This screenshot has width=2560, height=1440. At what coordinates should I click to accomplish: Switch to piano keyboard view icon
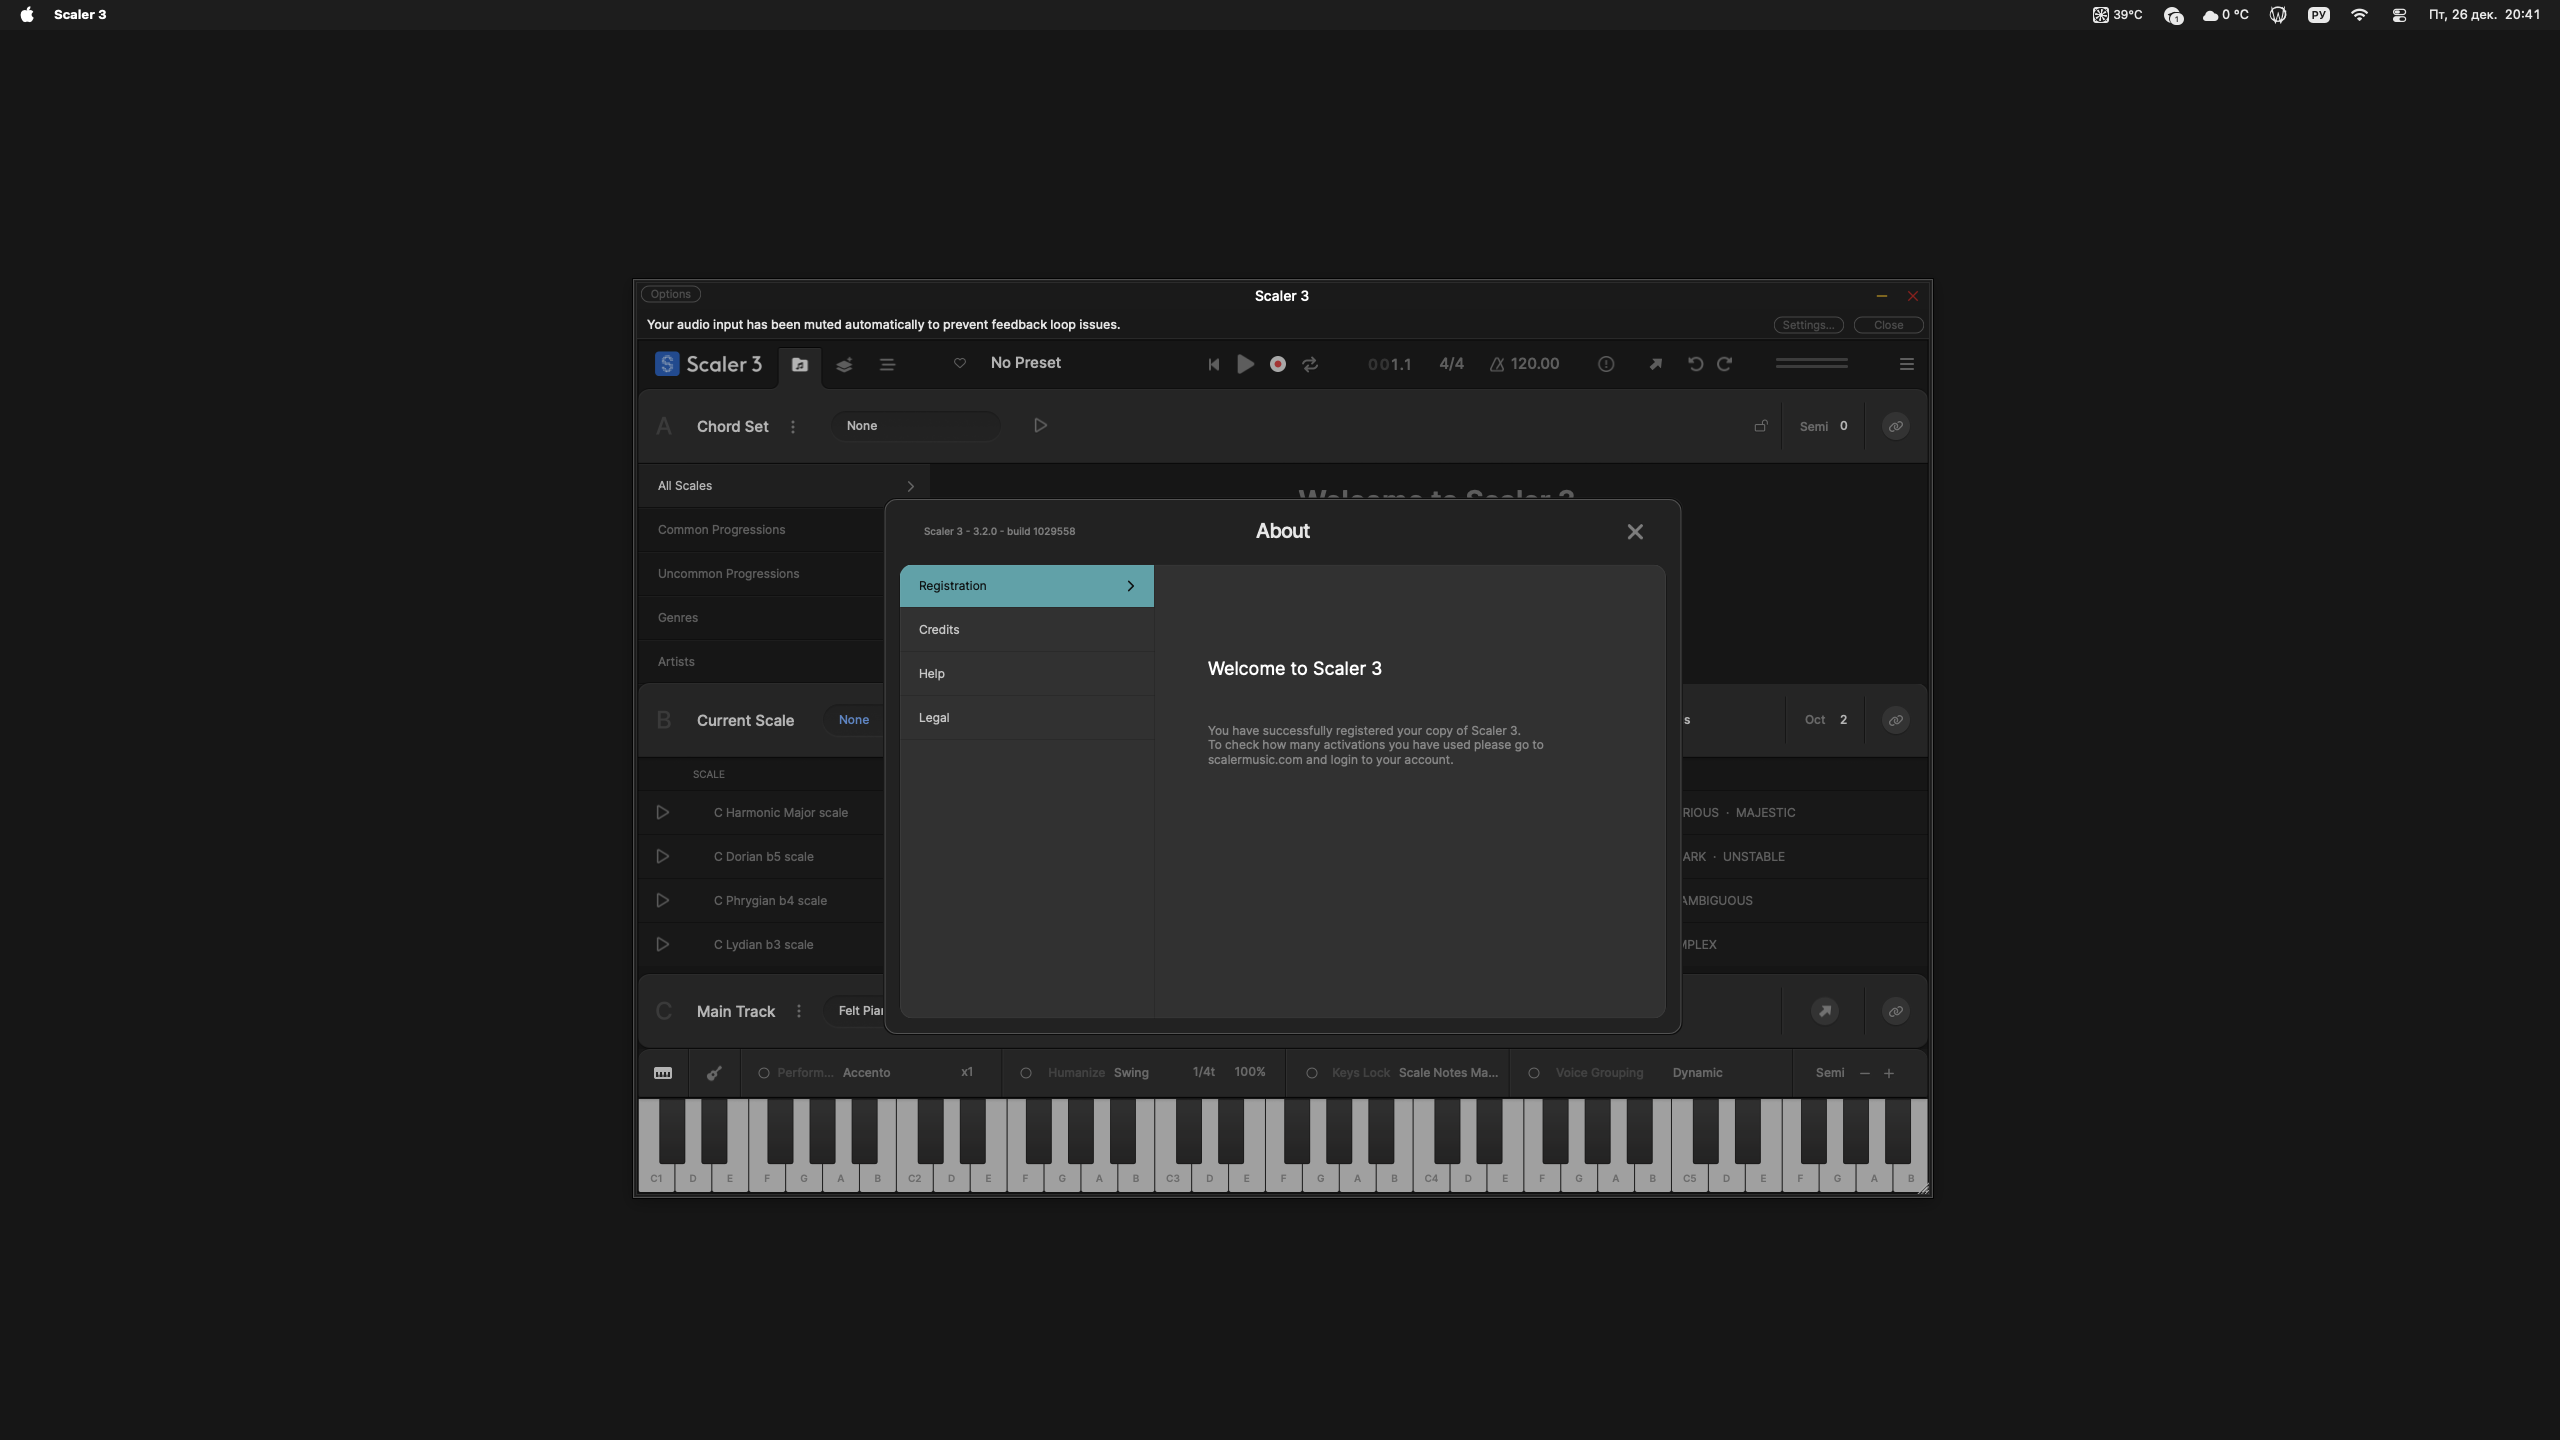(x=663, y=1073)
